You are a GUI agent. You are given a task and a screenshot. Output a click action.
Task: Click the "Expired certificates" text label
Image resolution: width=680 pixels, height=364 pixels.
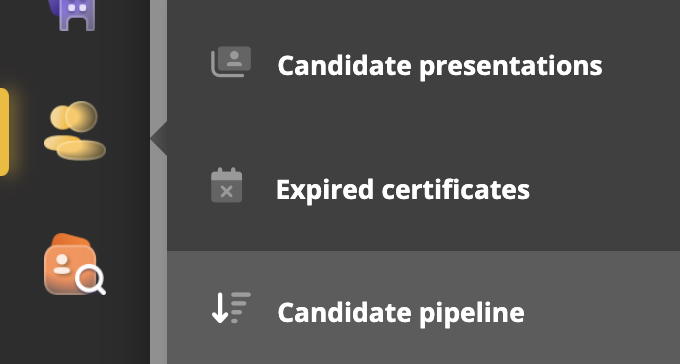coord(403,190)
